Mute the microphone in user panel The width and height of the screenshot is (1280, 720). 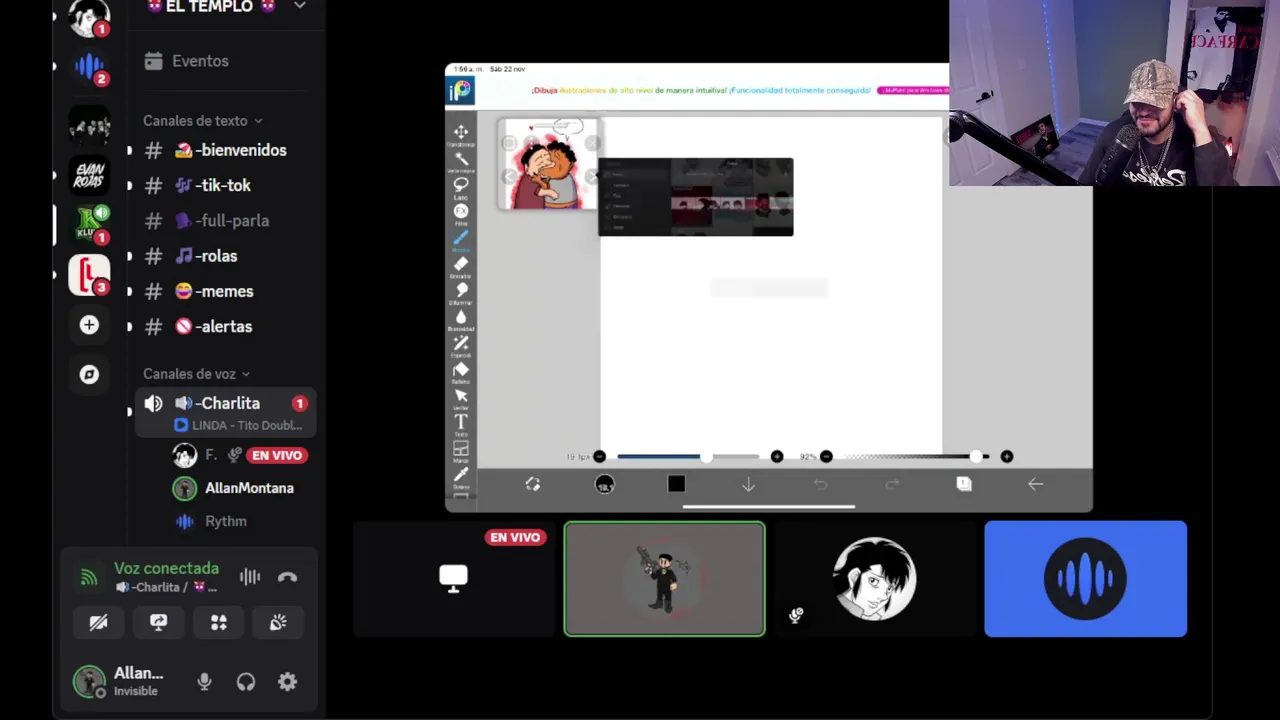tap(204, 682)
